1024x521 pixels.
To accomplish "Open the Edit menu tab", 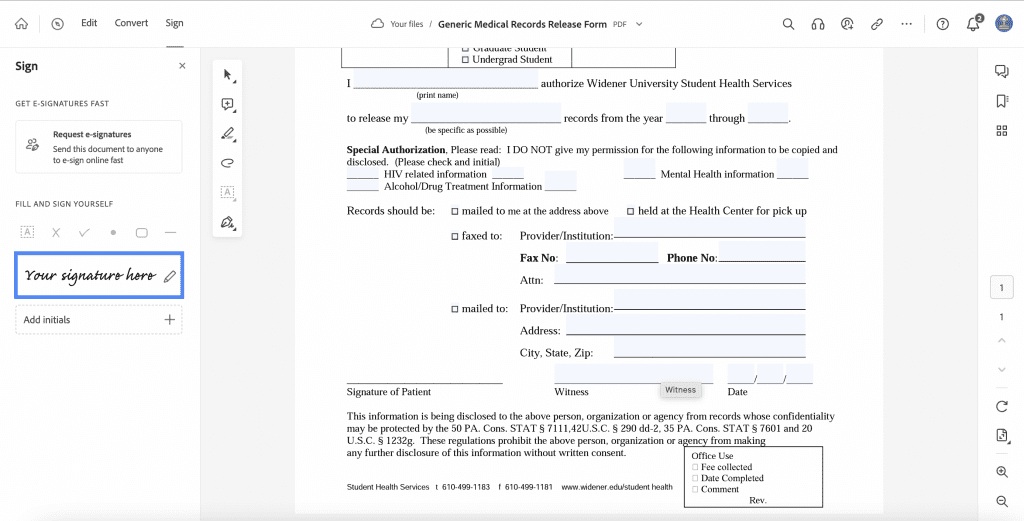I will 89,23.
